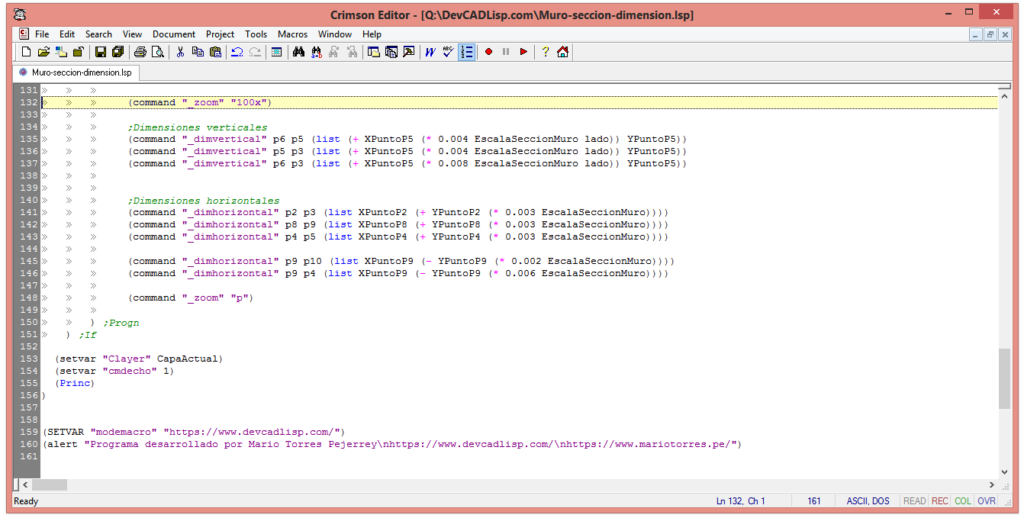Cut the selection with the scissors icon
1024x518 pixels.
point(181,52)
